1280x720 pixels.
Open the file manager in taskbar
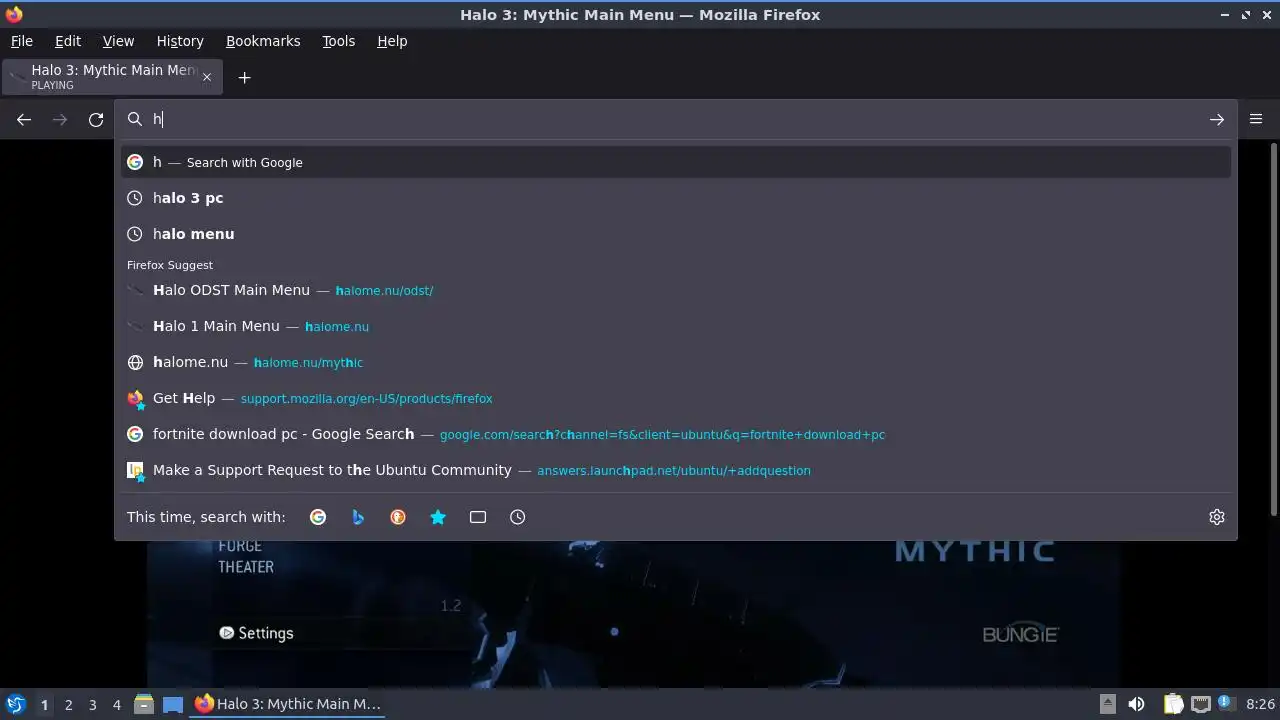tap(143, 704)
